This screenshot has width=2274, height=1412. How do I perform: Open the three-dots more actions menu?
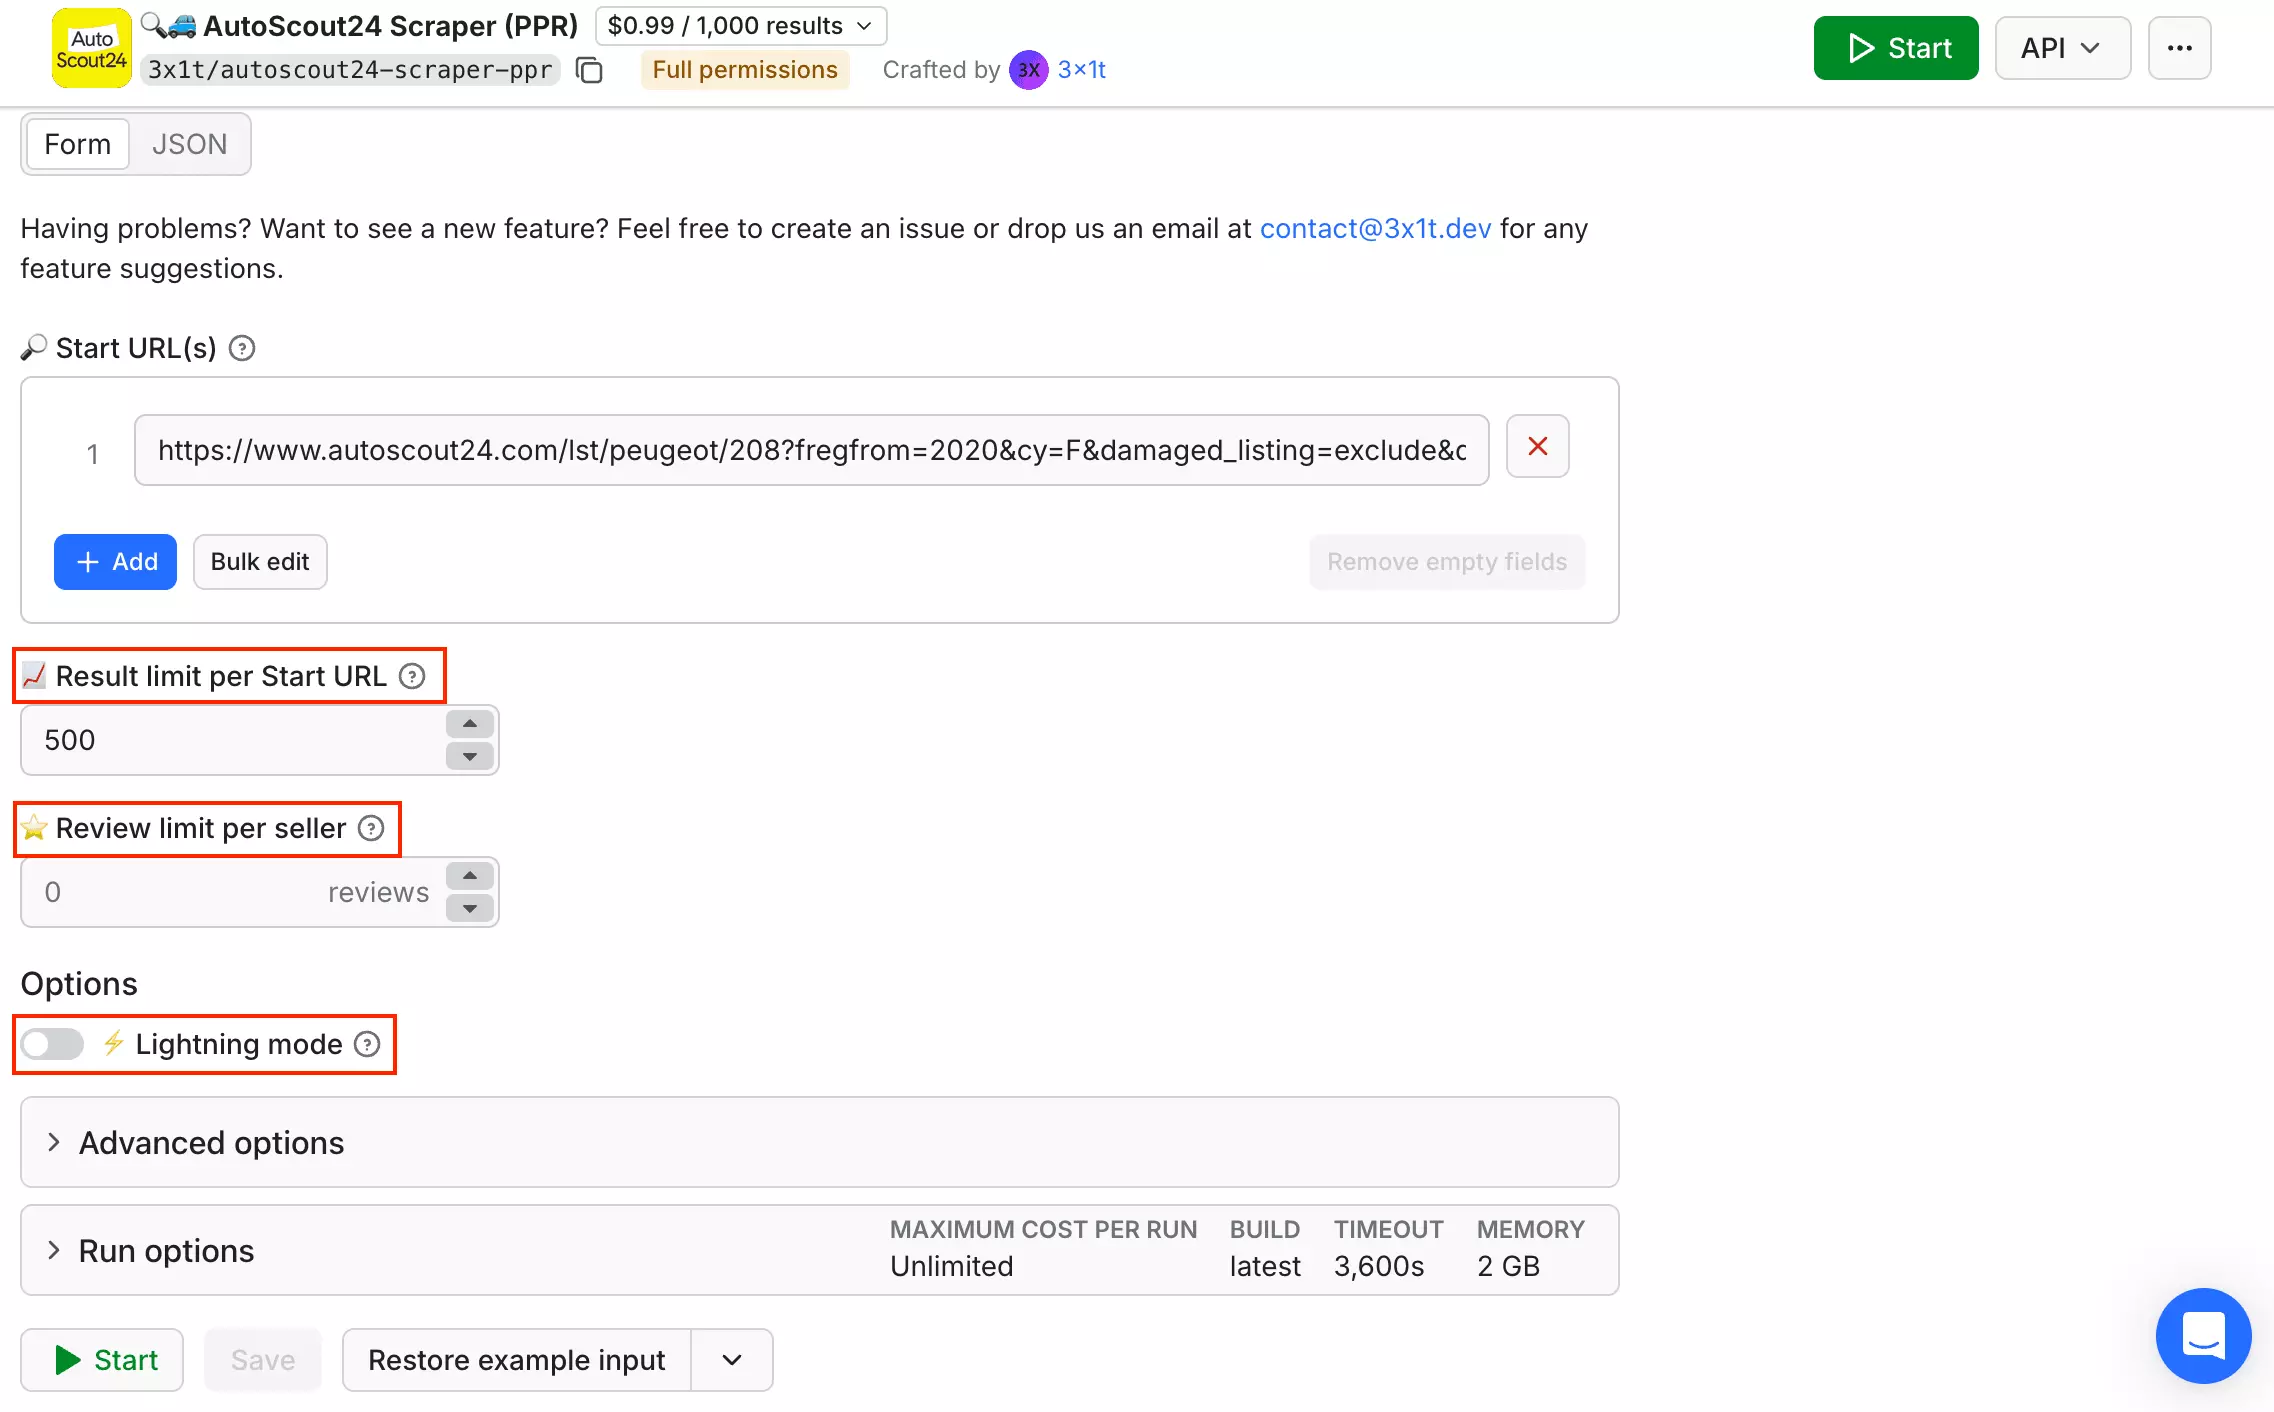[x=2179, y=48]
